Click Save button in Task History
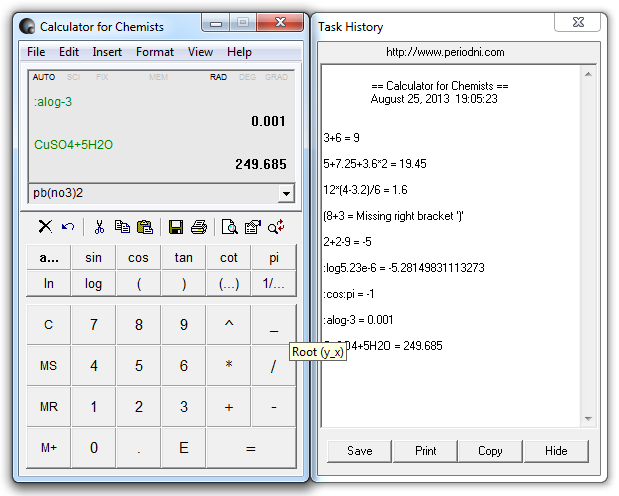The width and height of the screenshot is (619, 496). (360, 451)
